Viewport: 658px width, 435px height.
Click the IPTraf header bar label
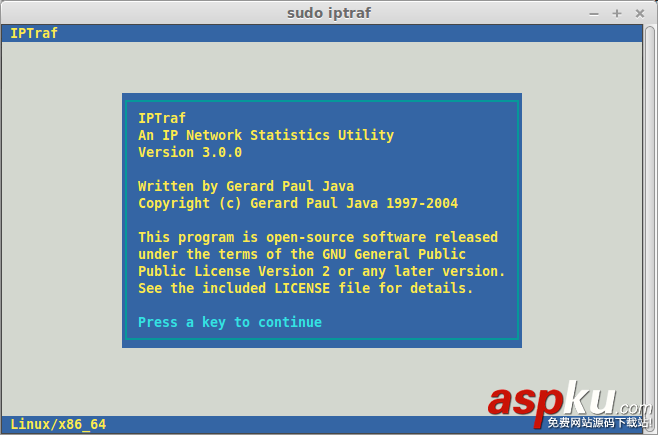(34, 33)
